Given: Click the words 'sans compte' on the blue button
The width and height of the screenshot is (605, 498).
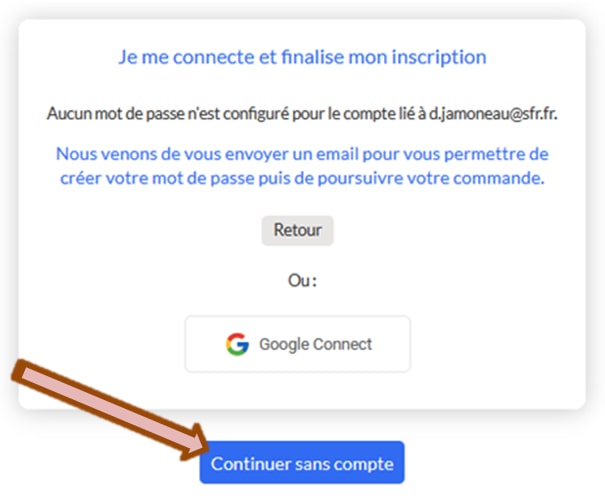Looking at the screenshot, I should [x=344, y=463].
